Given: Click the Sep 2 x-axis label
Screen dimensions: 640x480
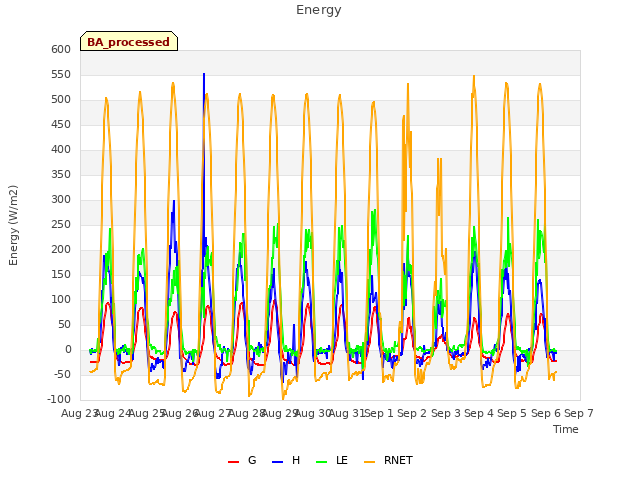Looking at the screenshot, I should [412, 413].
